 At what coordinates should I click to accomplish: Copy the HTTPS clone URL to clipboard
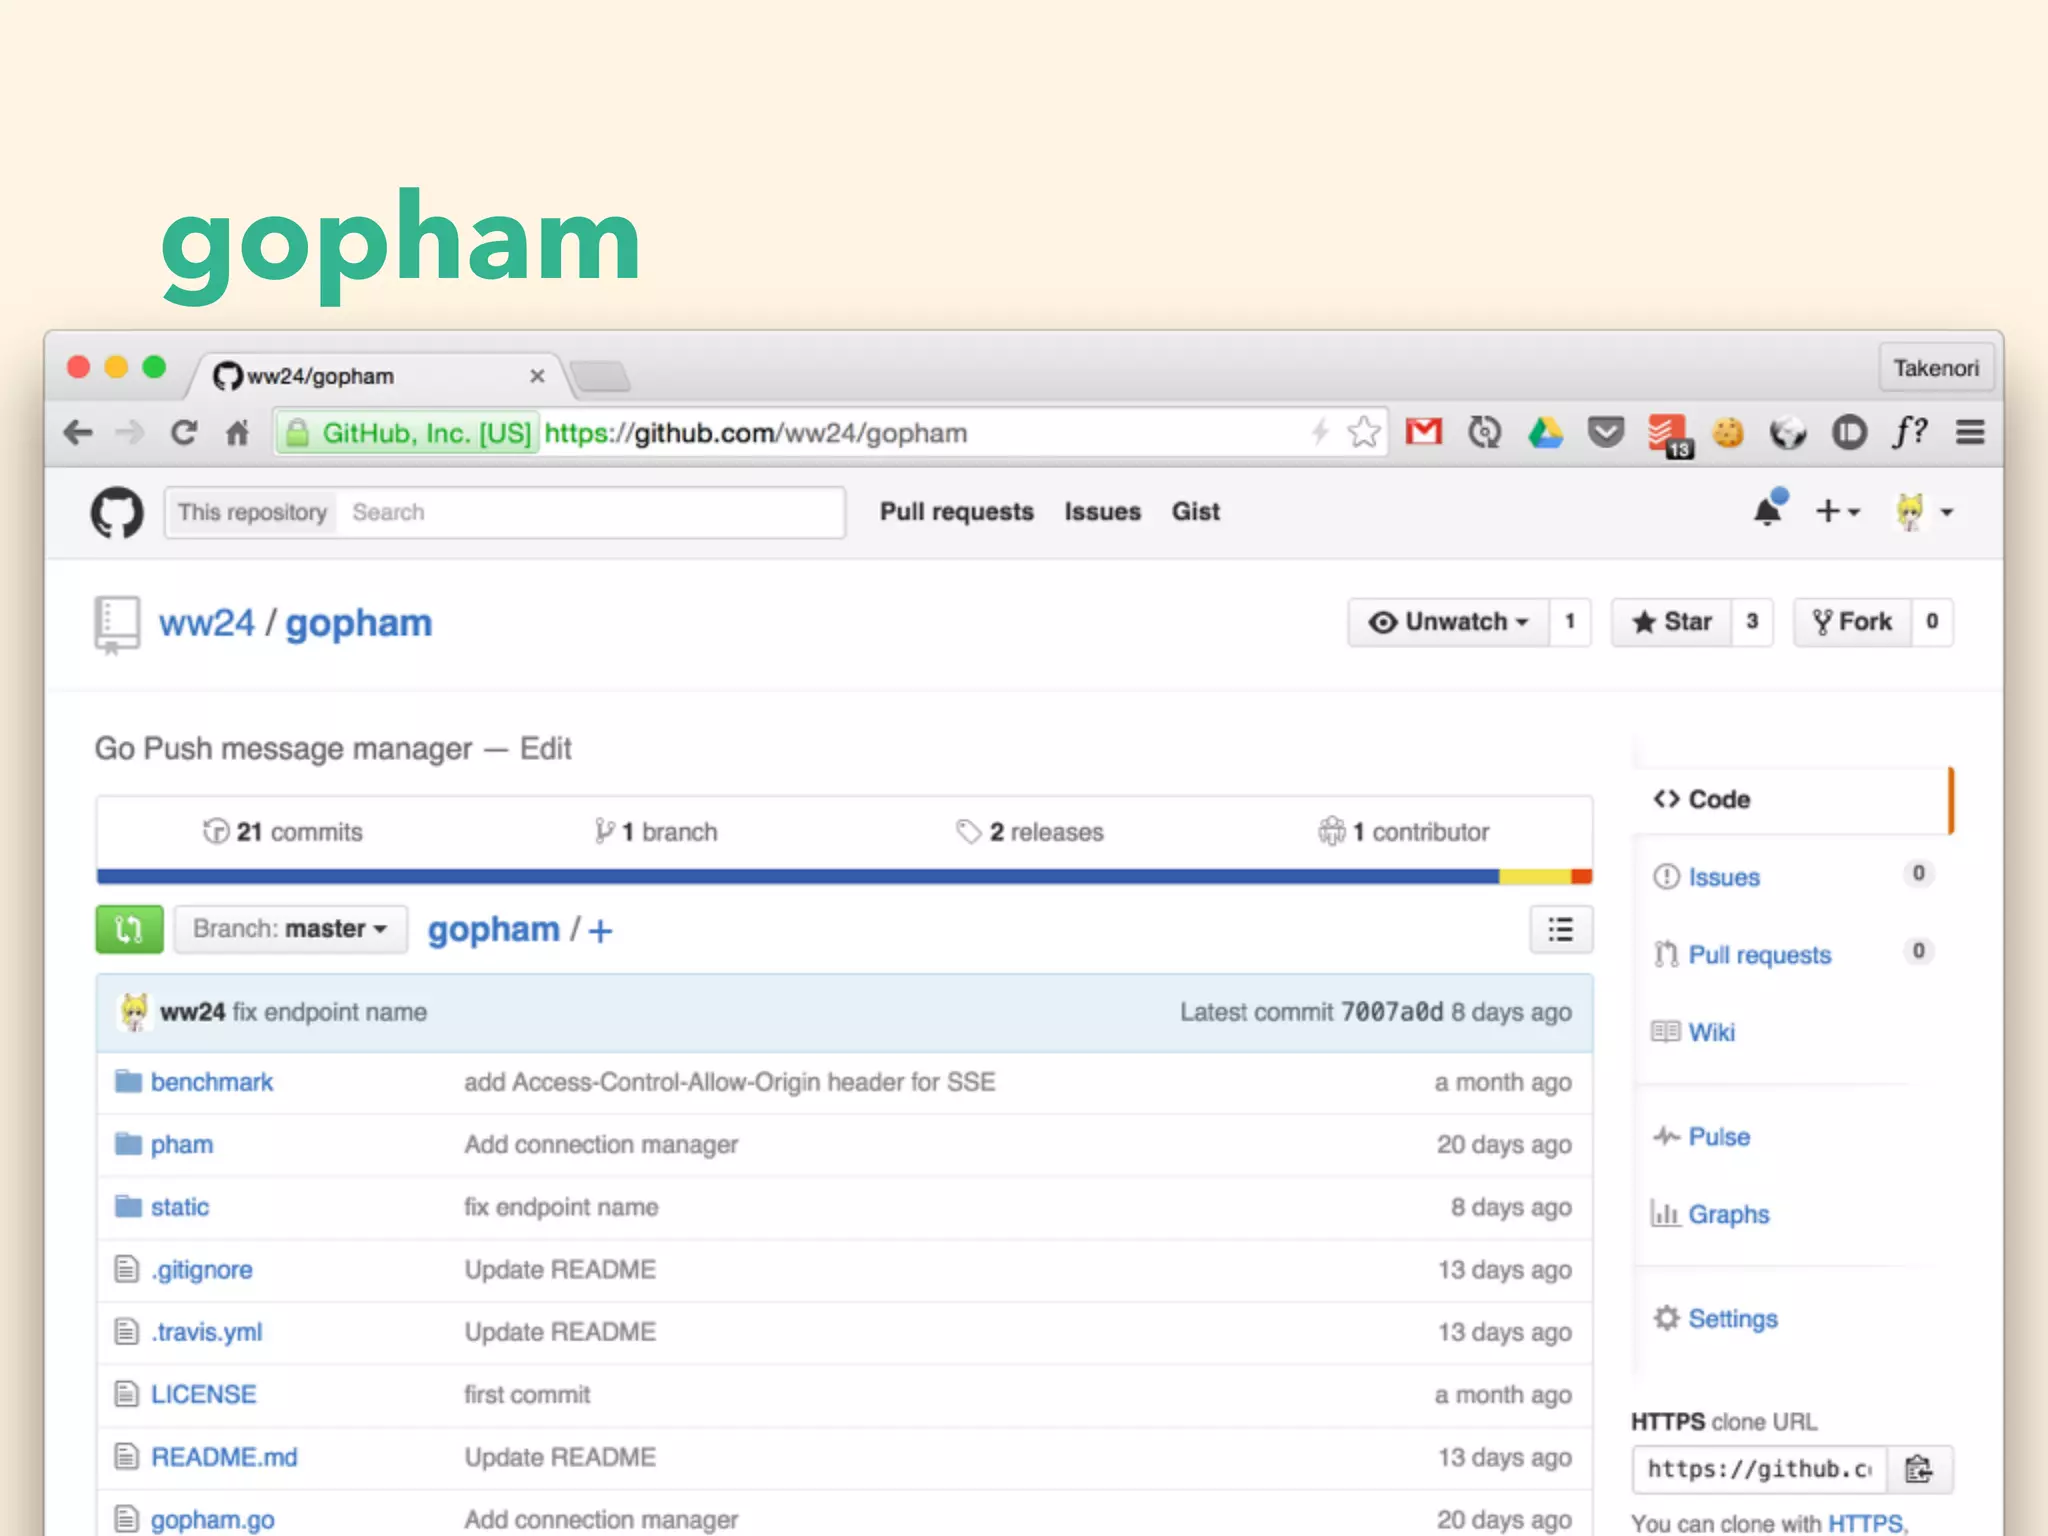tap(1919, 1469)
